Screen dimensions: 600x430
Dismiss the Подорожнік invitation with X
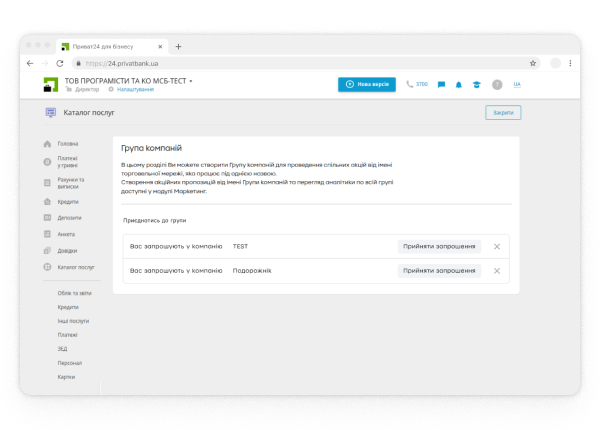pos(497,271)
